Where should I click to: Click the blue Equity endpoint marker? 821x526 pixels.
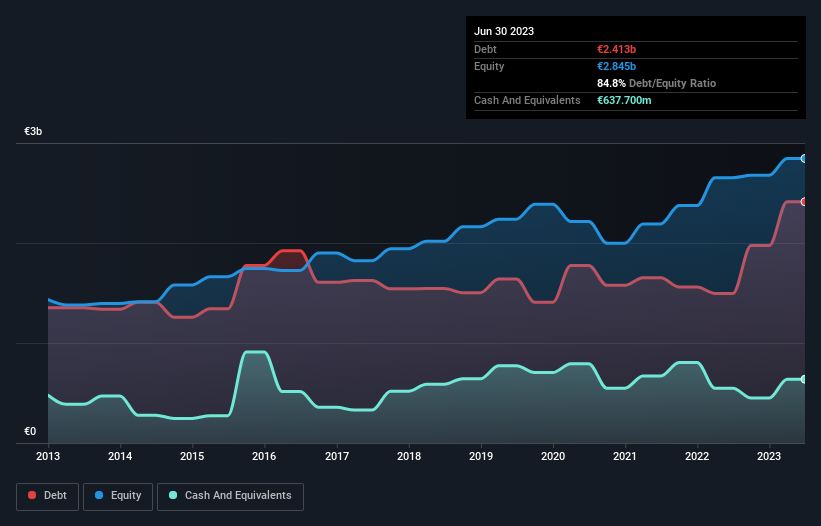click(x=804, y=159)
